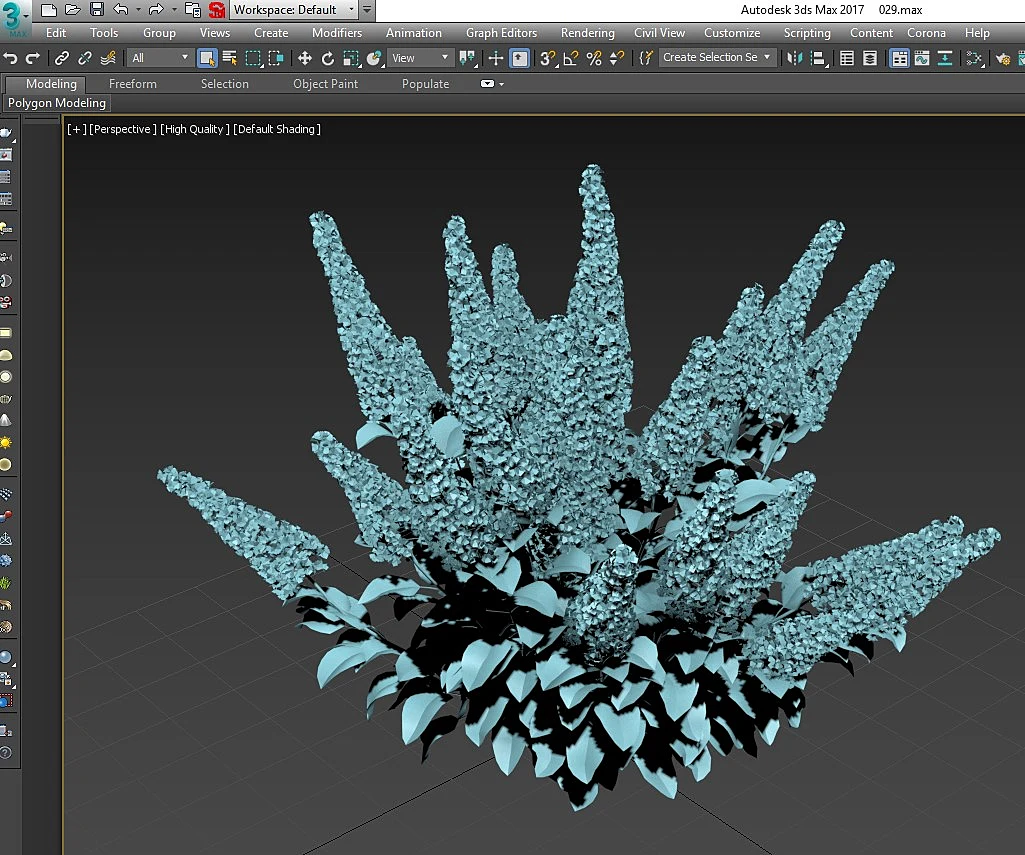Open Create Selection Set dropdown

[x=717, y=58]
